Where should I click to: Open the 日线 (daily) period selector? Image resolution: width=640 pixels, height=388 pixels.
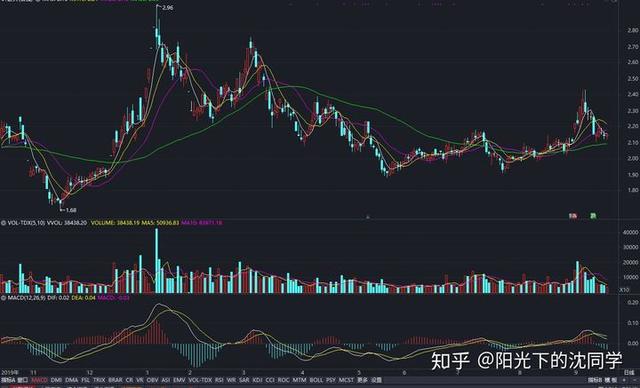629,372
